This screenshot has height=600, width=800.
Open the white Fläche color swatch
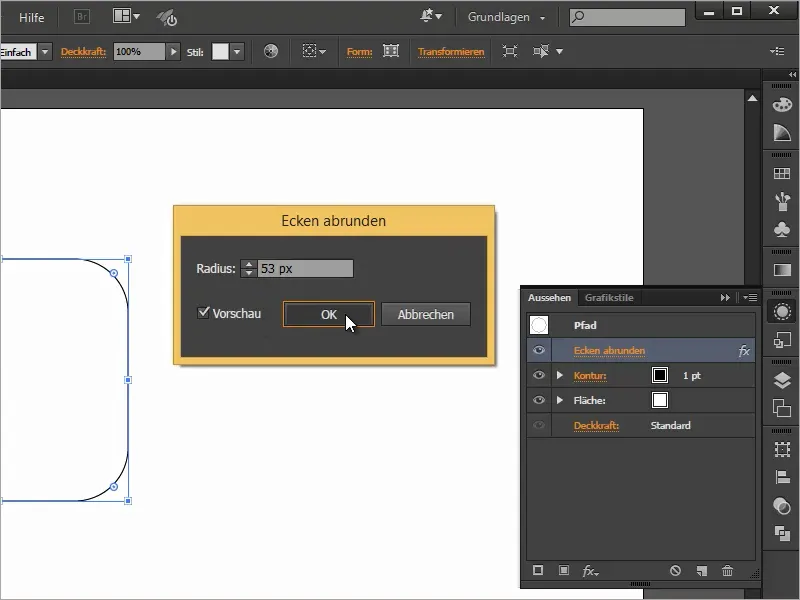(660, 400)
